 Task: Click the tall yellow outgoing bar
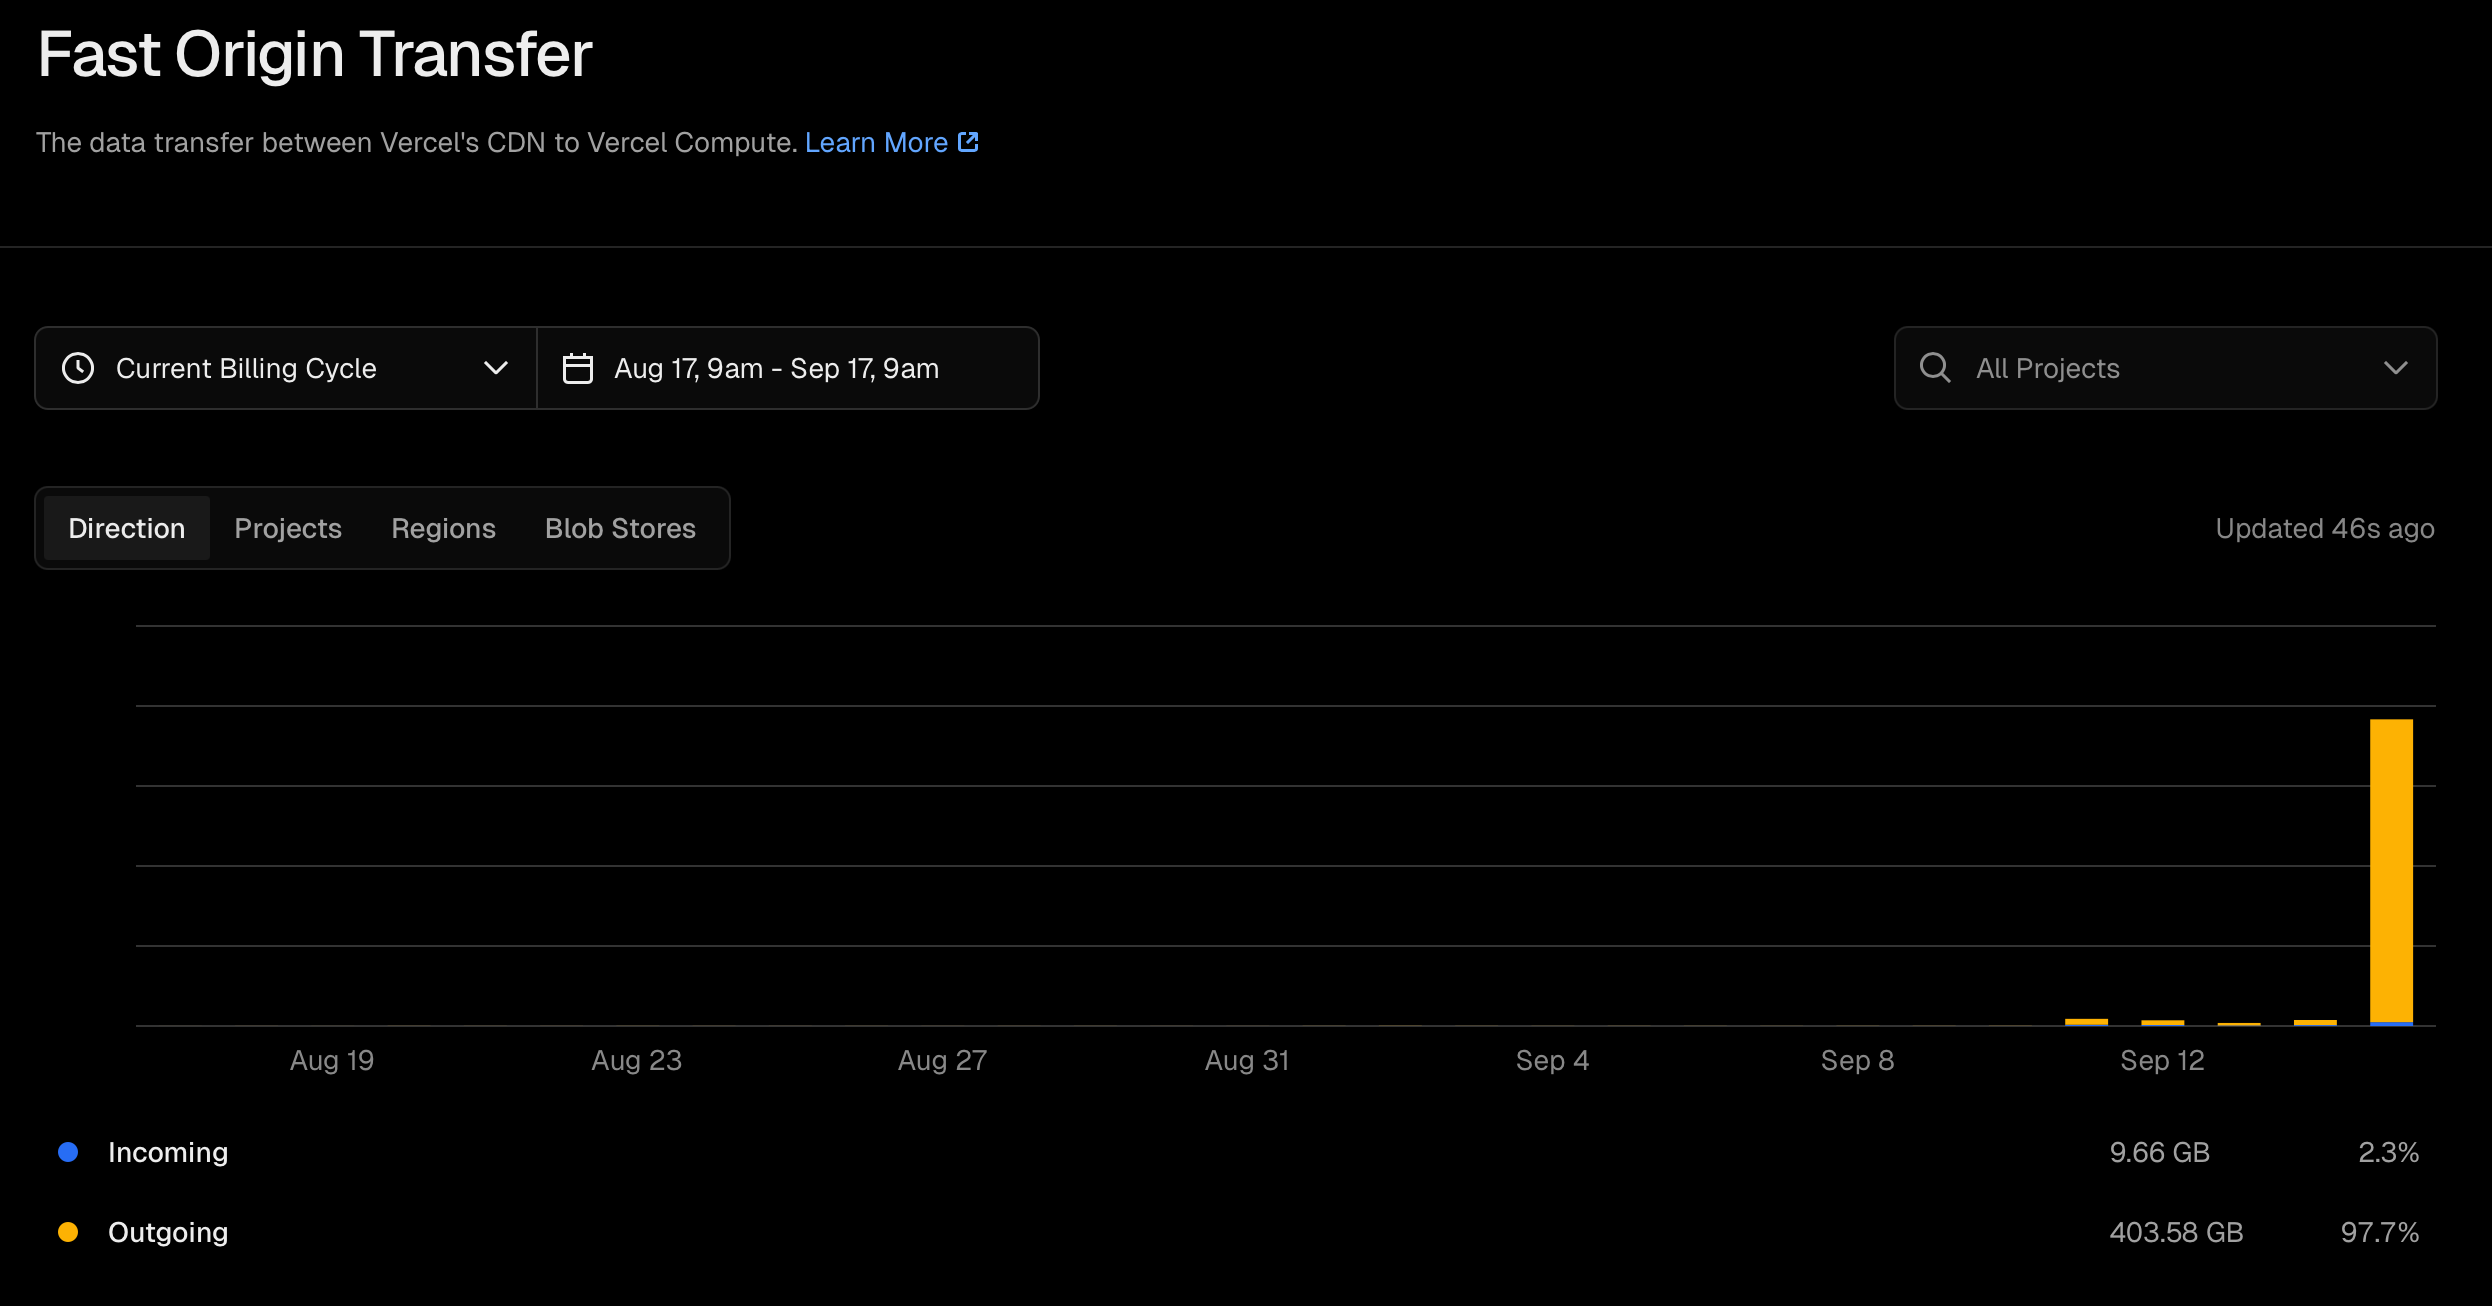click(2391, 870)
